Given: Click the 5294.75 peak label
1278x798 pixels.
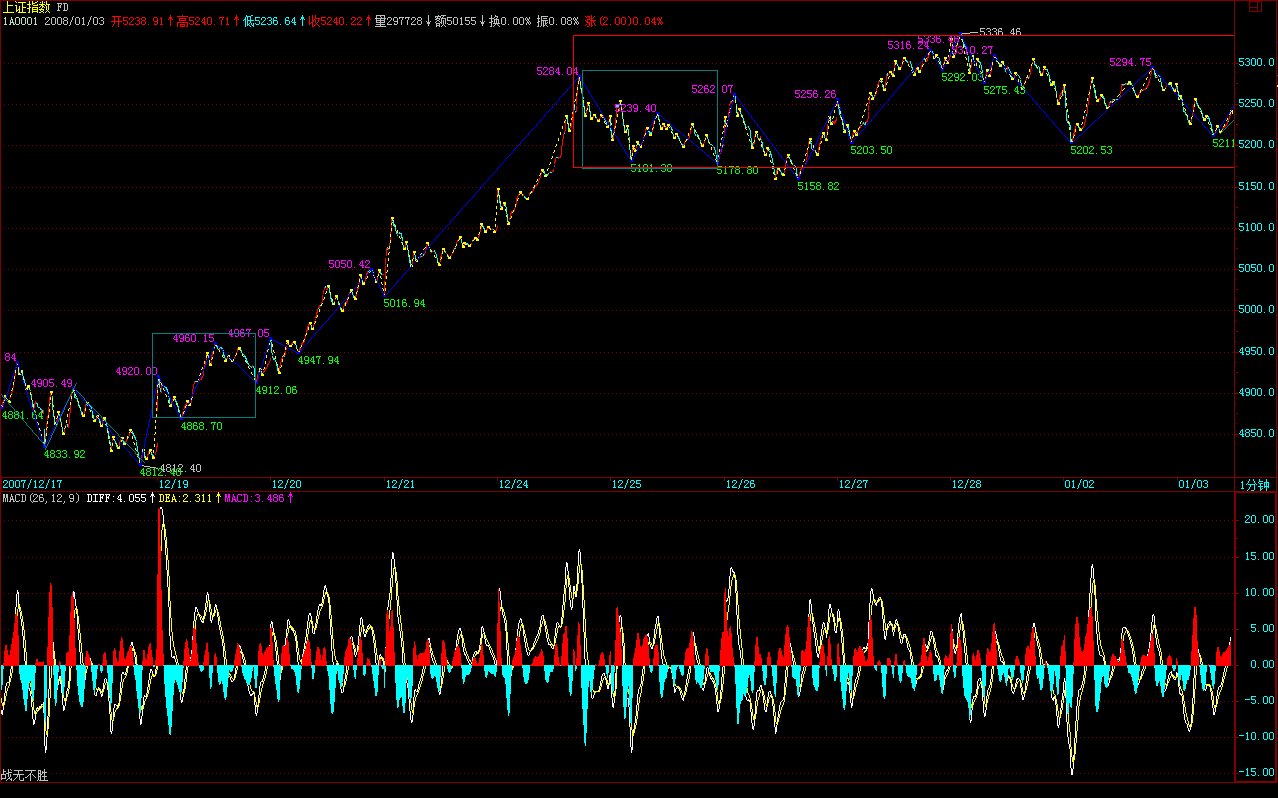Looking at the screenshot, I should tap(1130, 62).
